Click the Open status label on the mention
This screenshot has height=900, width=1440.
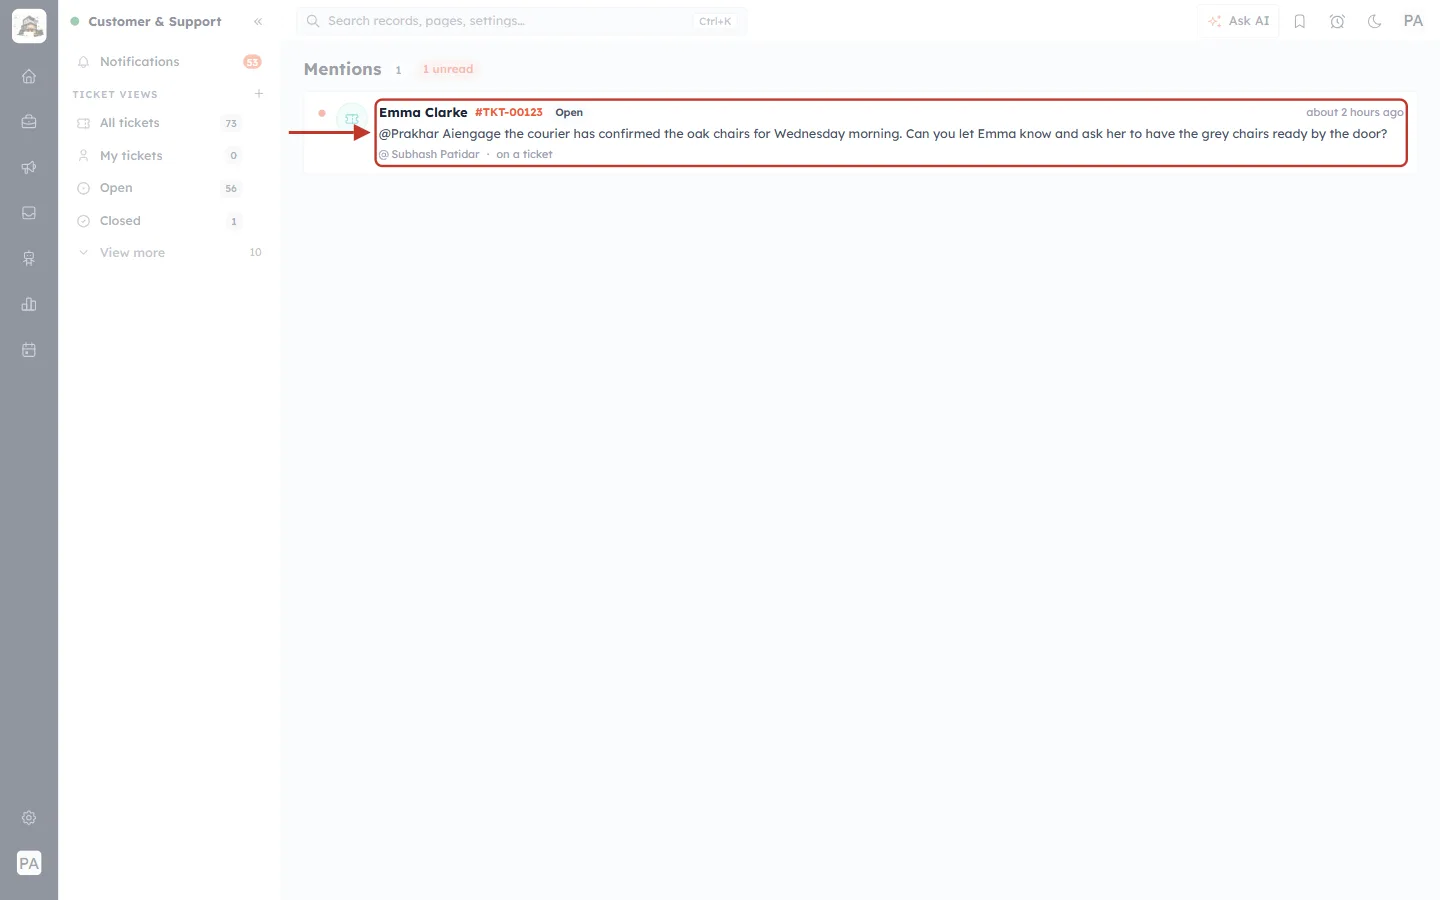pos(569,113)
